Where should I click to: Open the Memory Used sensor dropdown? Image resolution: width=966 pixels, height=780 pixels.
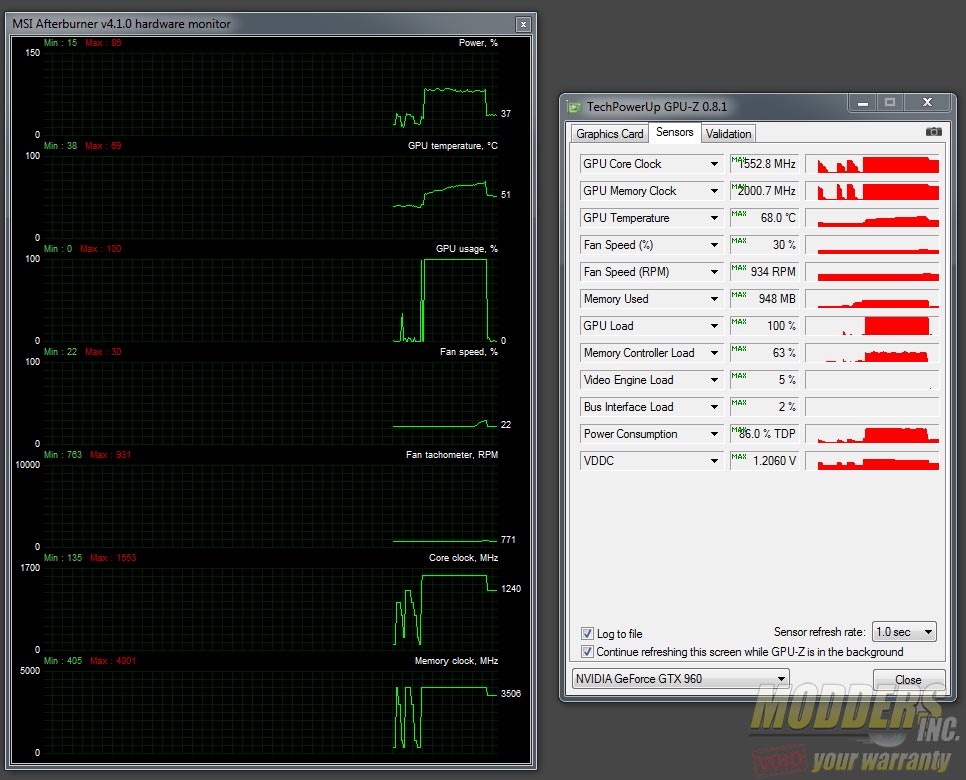(713, 299)
